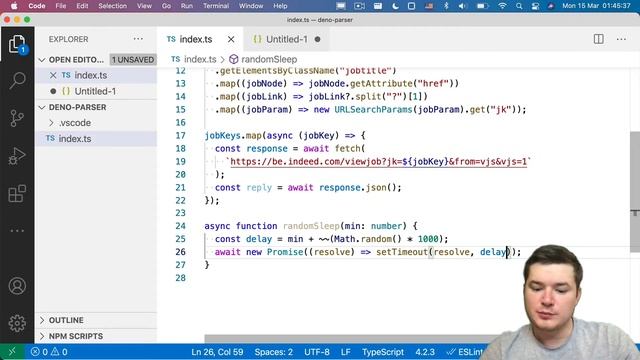Click the remote window indicator in status bar

coord(12,351)
